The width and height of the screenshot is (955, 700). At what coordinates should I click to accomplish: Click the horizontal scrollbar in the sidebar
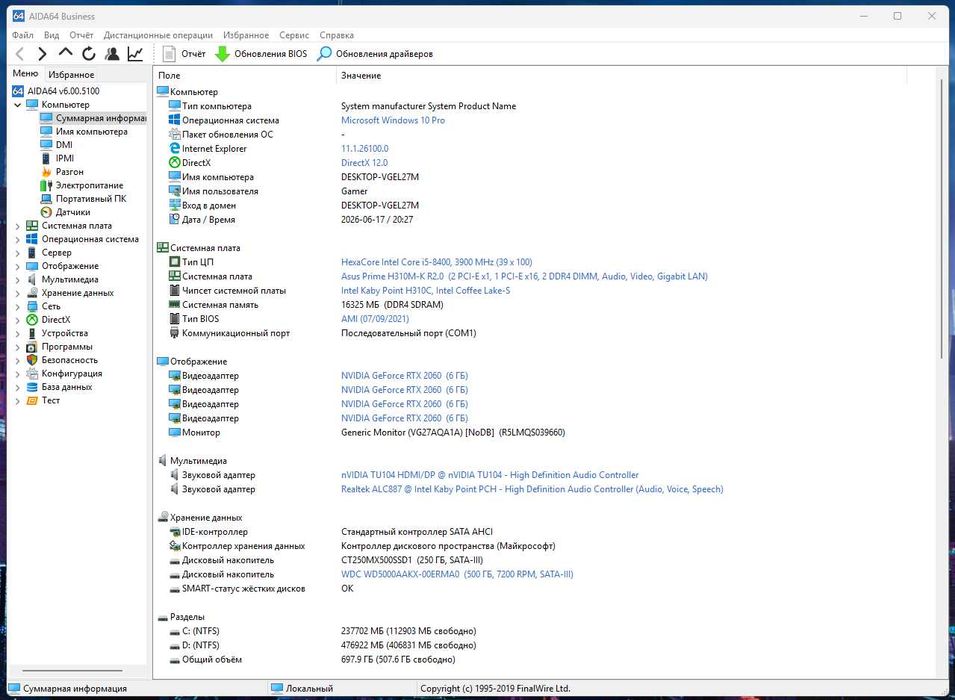(72, 670)
